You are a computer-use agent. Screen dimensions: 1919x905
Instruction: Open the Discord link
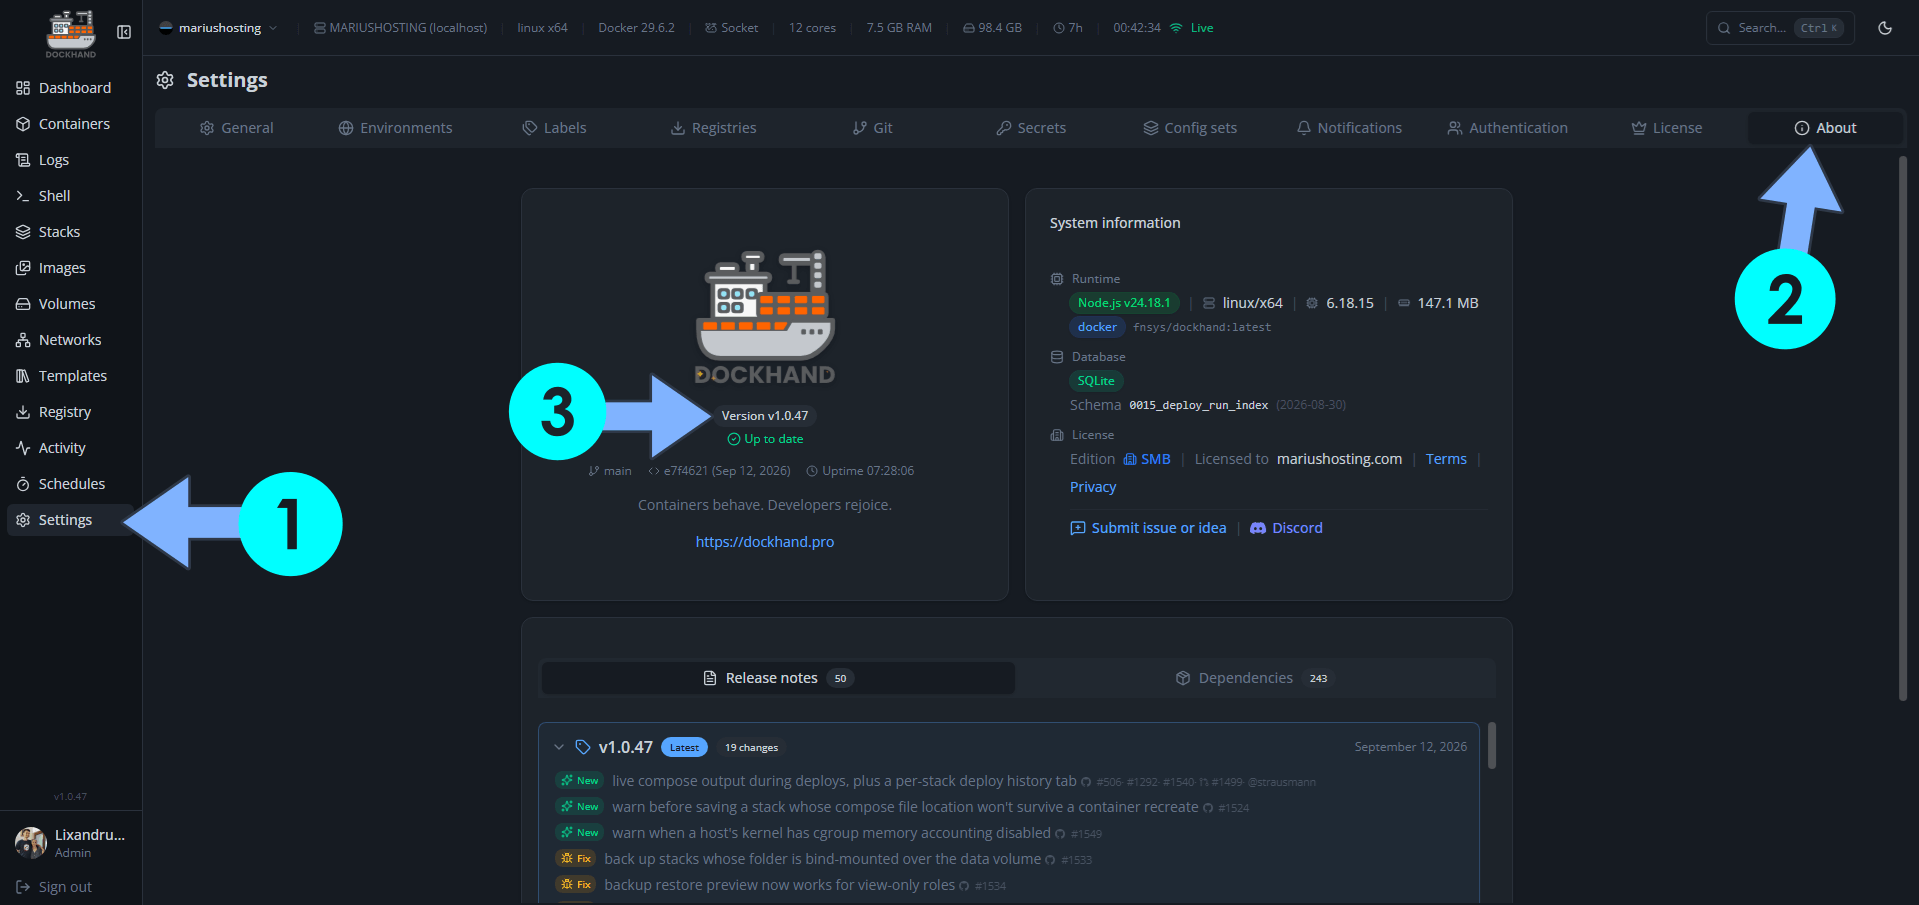click(x=1286, y=528)
